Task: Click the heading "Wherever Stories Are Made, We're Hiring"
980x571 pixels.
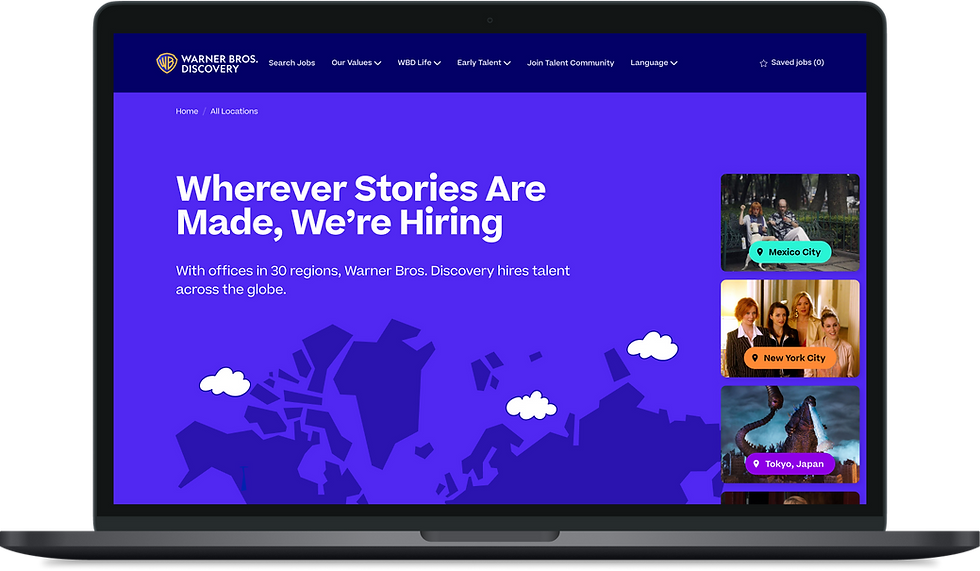Action: pyautogui.click(x=361, y=206)
